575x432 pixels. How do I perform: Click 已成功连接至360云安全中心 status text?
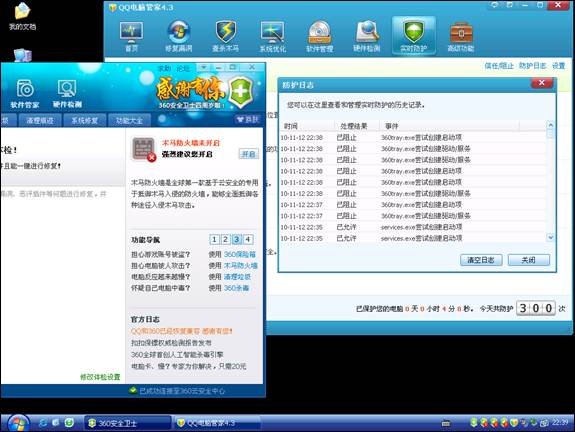(x=182, y=391)
